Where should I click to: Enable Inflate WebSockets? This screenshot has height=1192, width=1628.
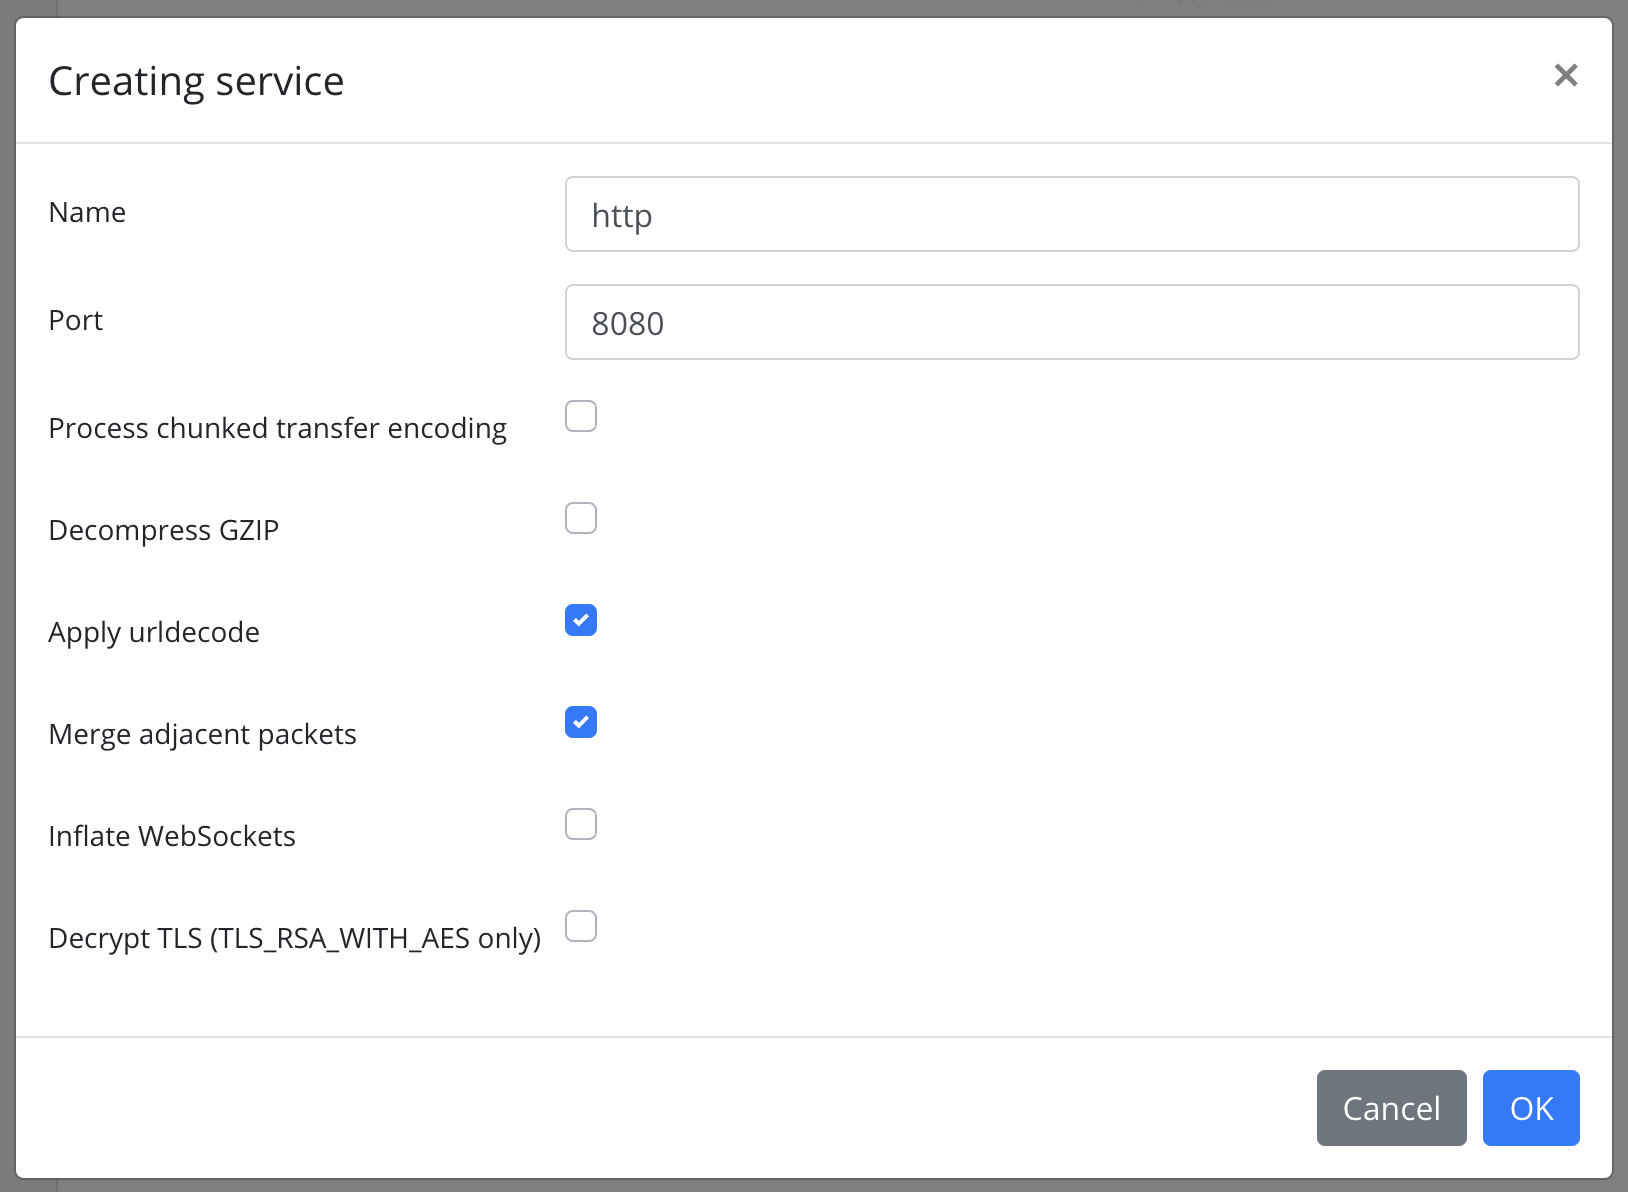[580, 823]
